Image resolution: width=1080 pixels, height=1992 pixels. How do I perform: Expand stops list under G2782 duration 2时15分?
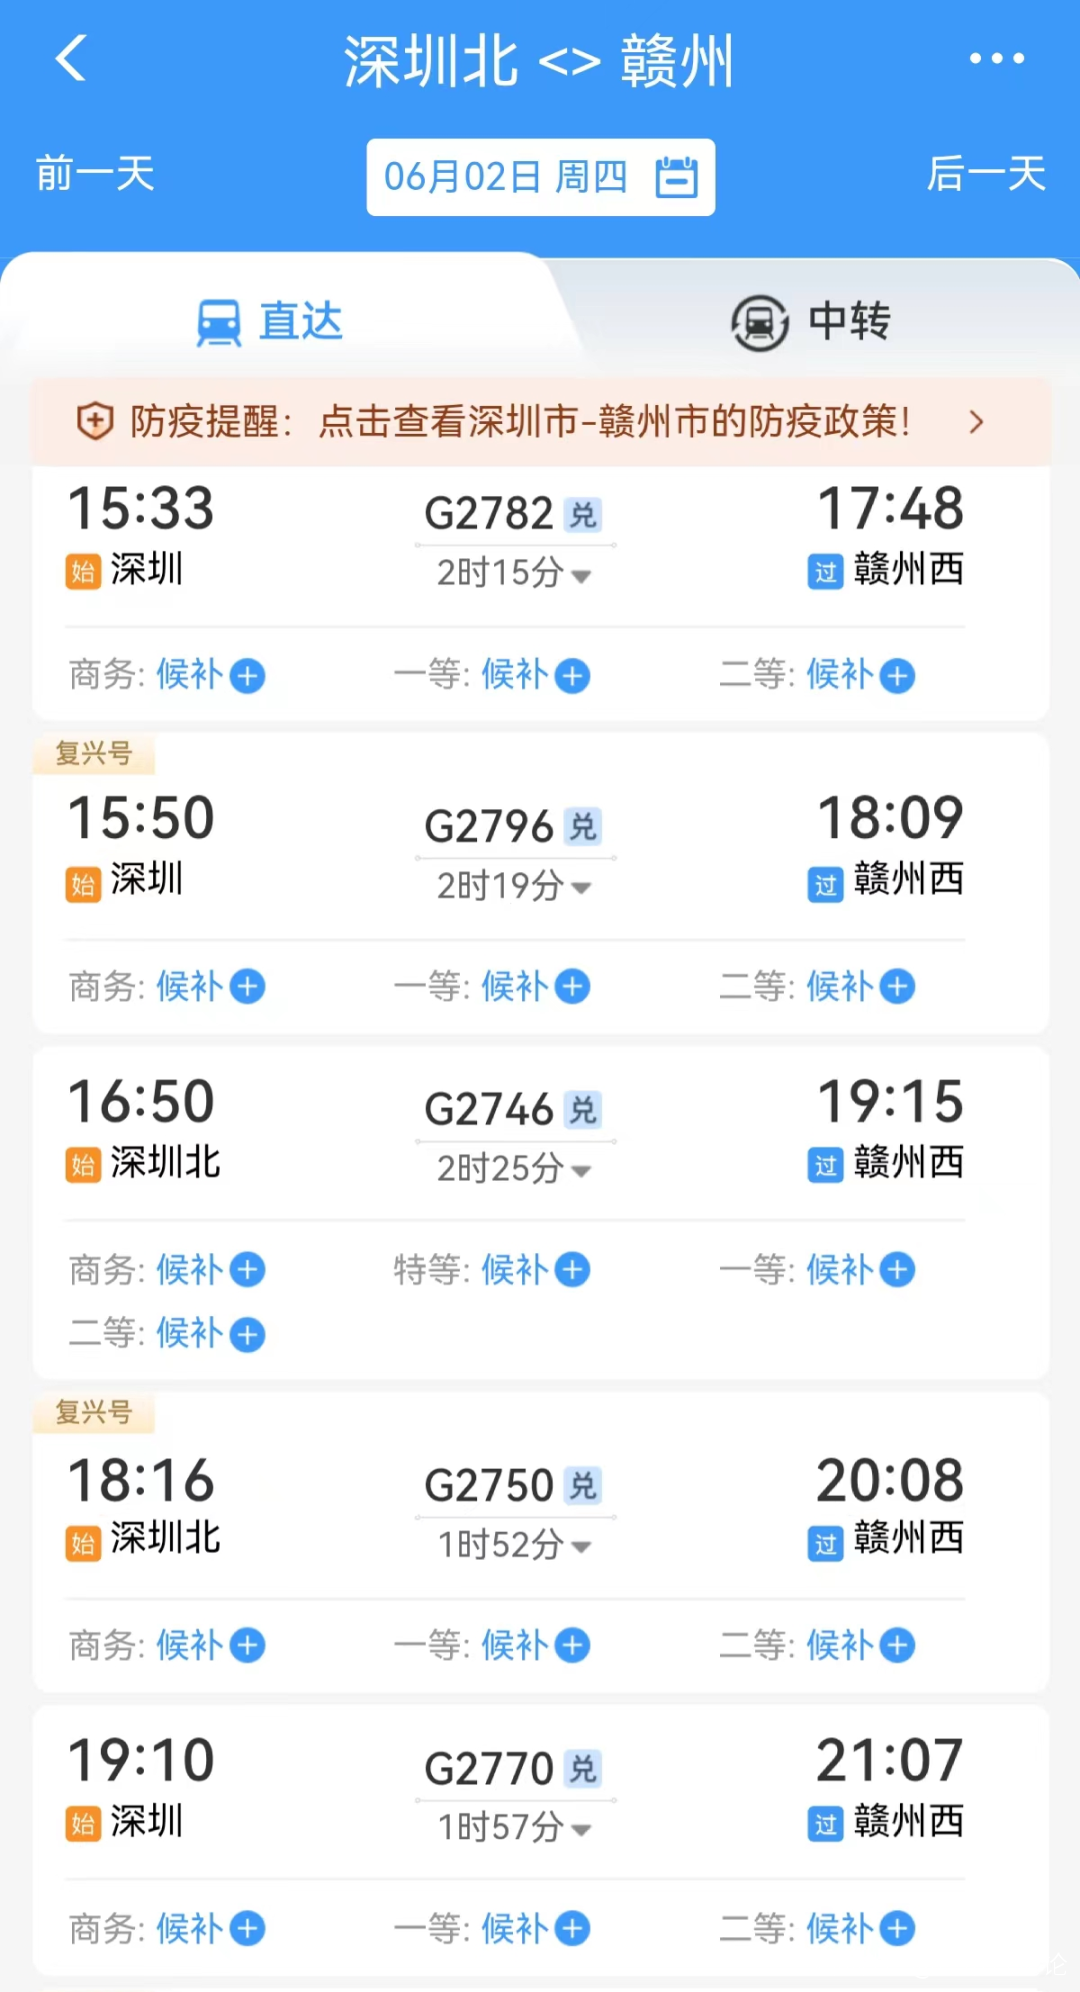(581, 575)
